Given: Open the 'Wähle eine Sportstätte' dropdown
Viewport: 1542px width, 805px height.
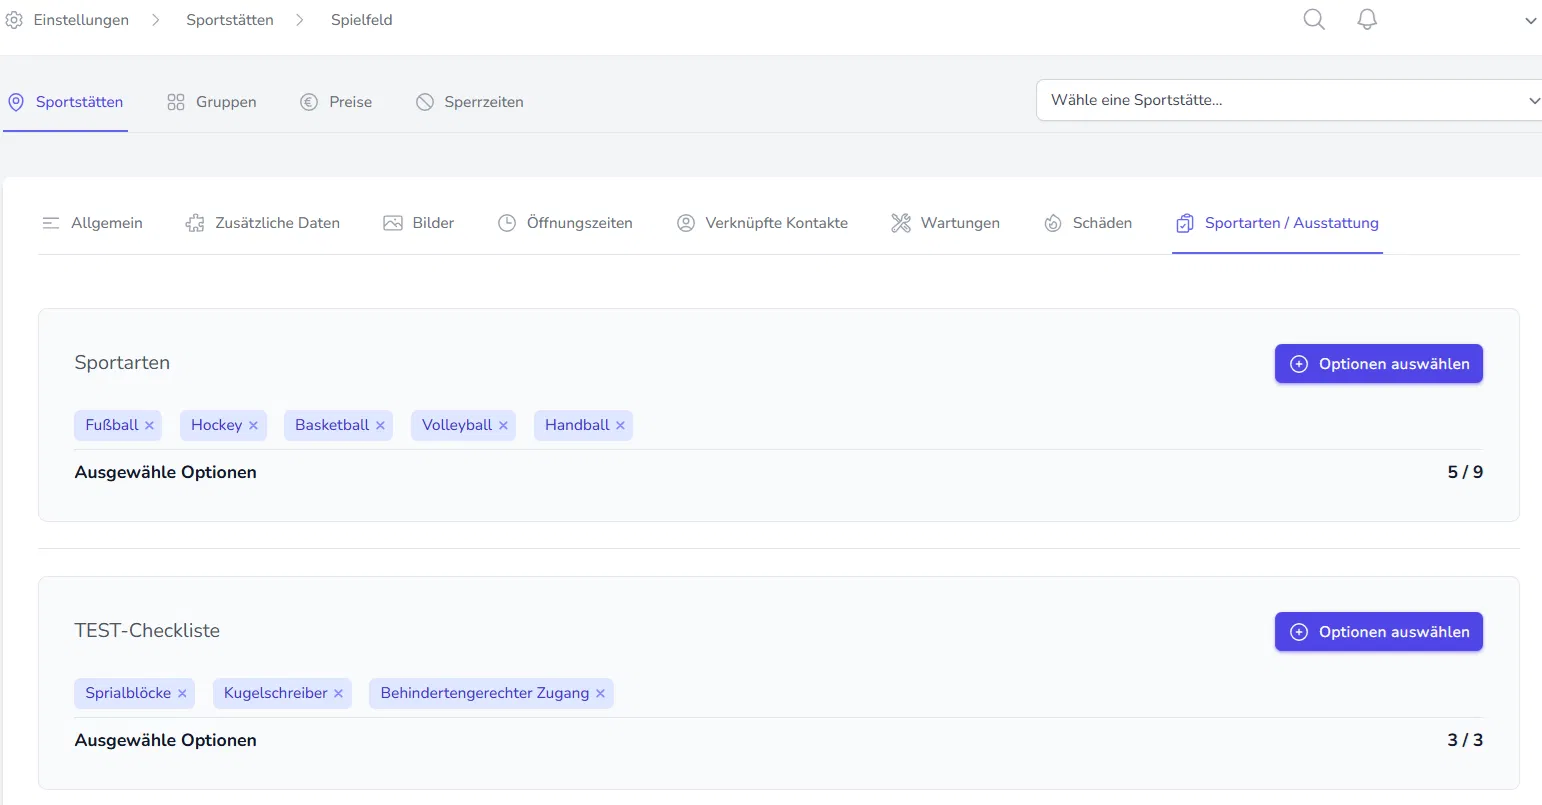Looking at the screenshot, I should 1288,100.
